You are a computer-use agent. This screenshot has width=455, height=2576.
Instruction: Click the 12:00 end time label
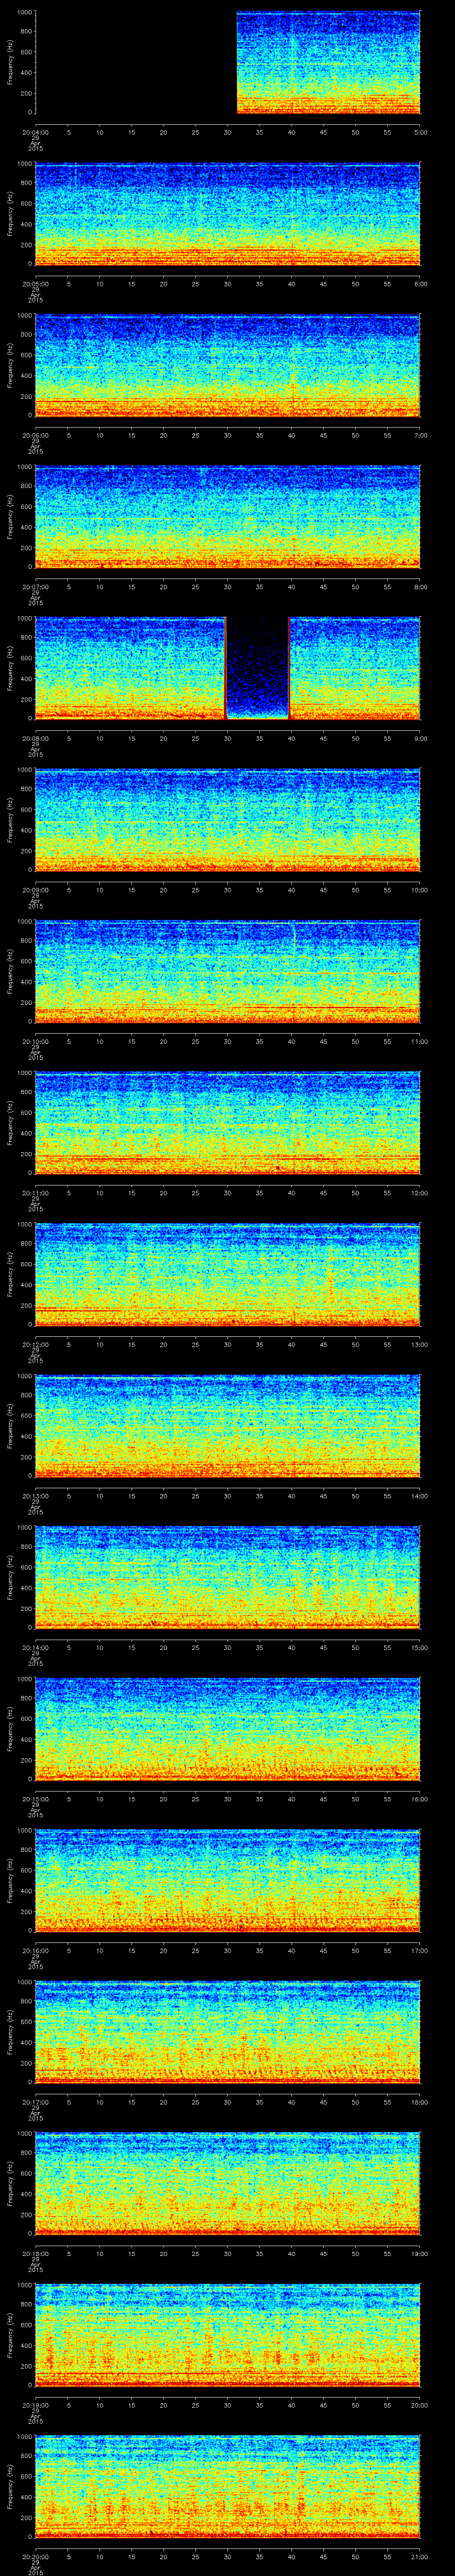(x=419, y=1192)
